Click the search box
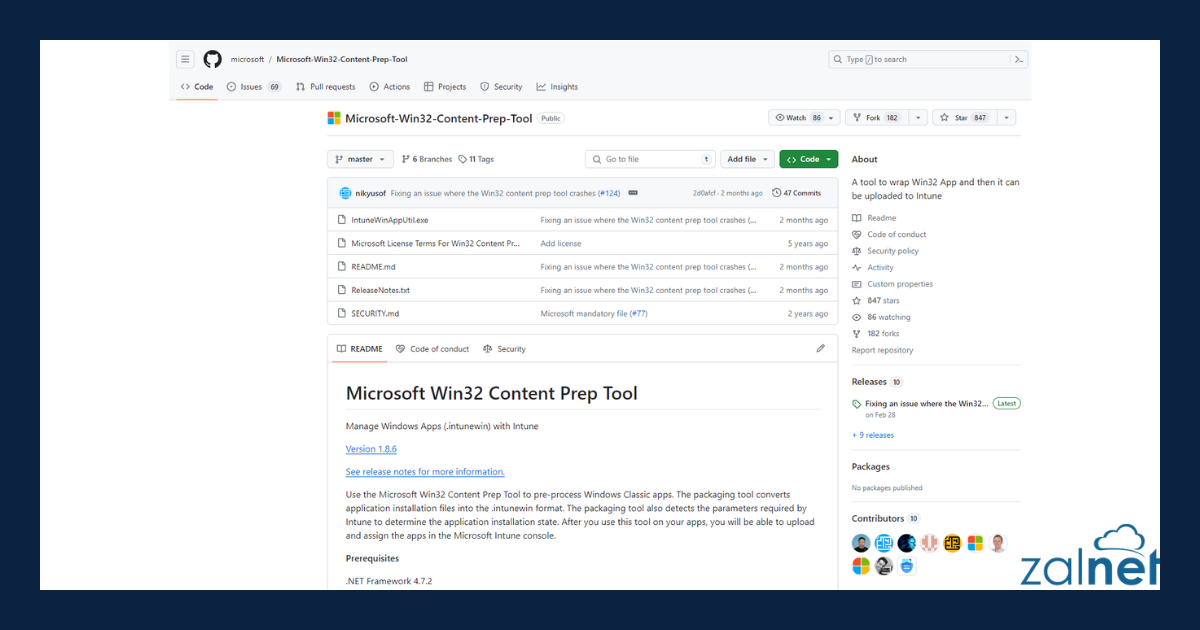Viewport: 1200px width, 630px height. (918, 59)
